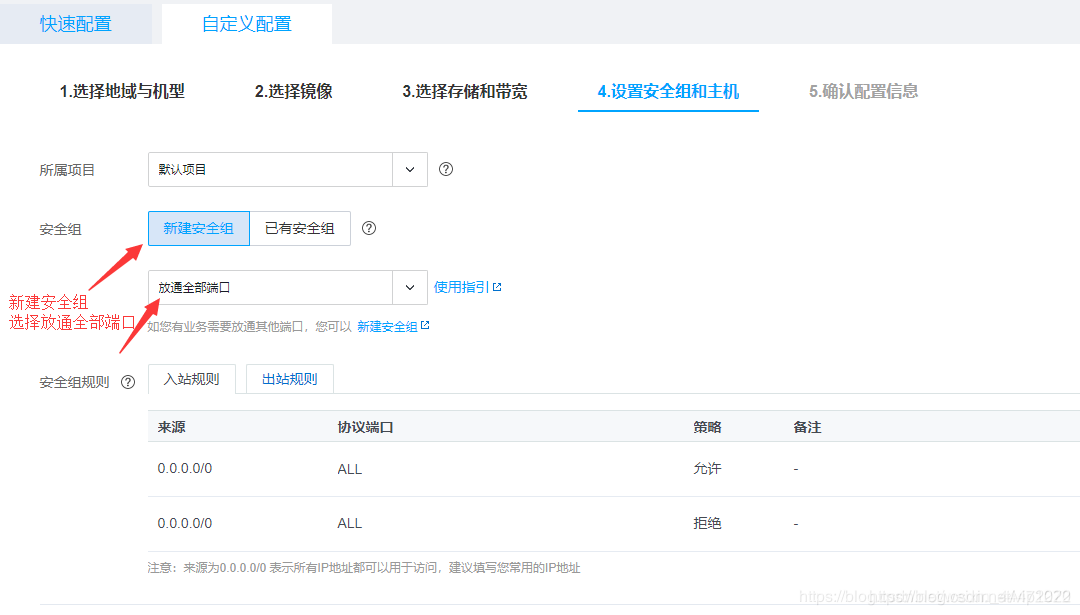Click the help icon beside 所属项目 dropdown

[445, 169]
